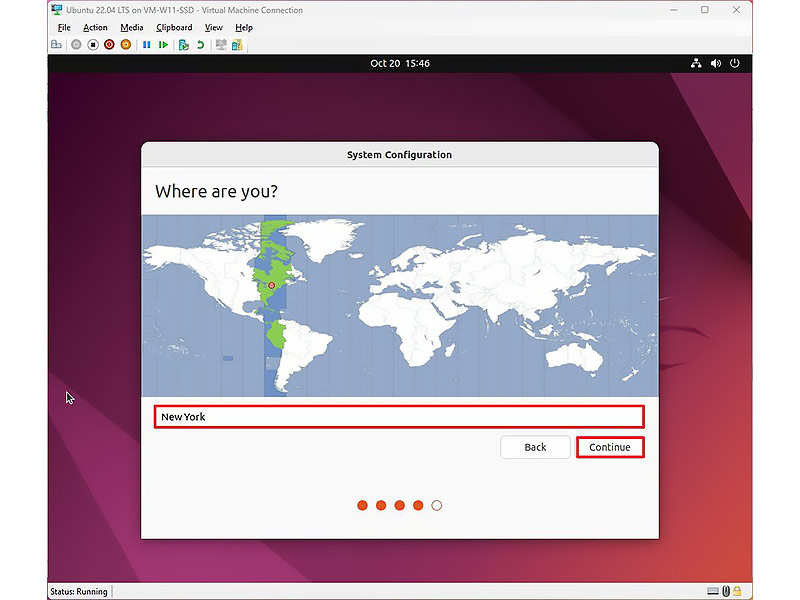Image resolution: width=800 pixels, height=600 pixels.
Task: Click the lock icon in the status bar
Action: (737, 591)
